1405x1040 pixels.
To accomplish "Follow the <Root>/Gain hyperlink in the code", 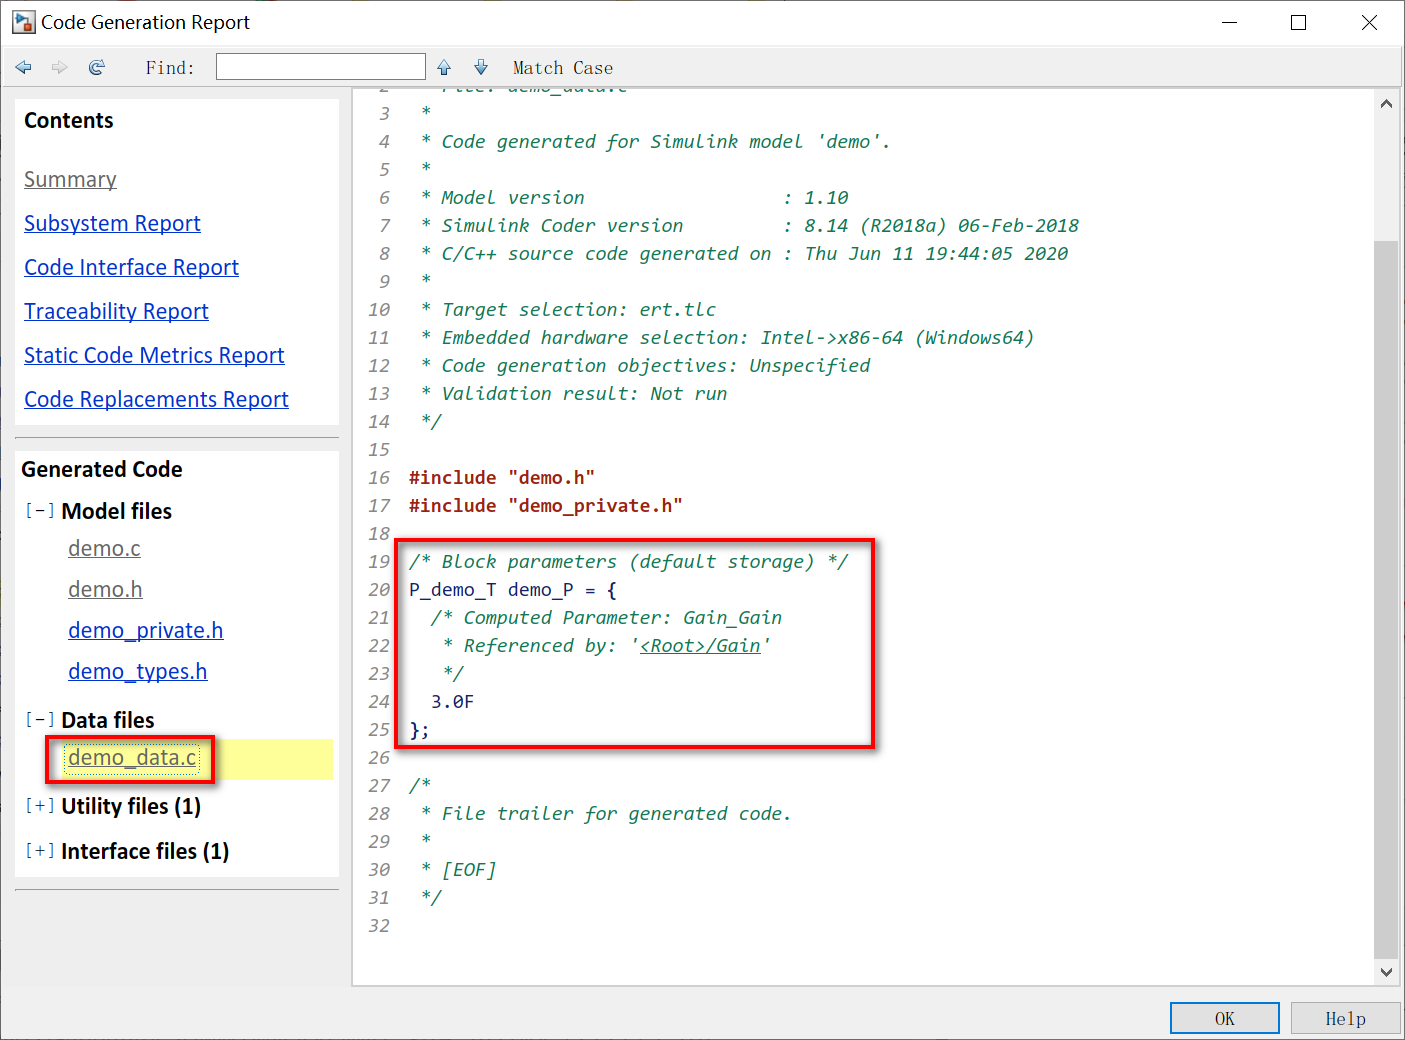I will coord(701,645).
